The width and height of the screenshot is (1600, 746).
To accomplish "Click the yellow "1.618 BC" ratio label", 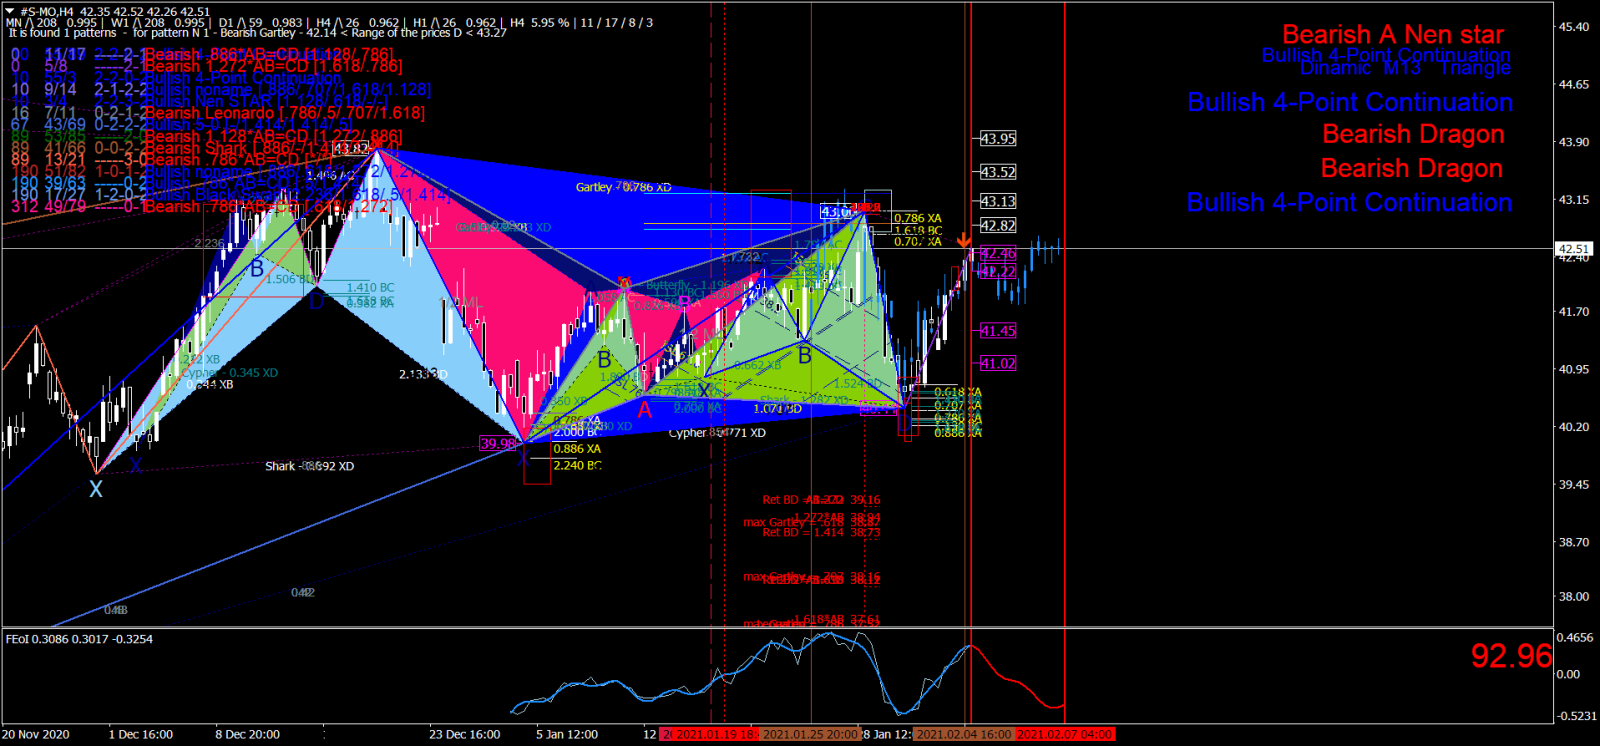I will tap(918, 231).
